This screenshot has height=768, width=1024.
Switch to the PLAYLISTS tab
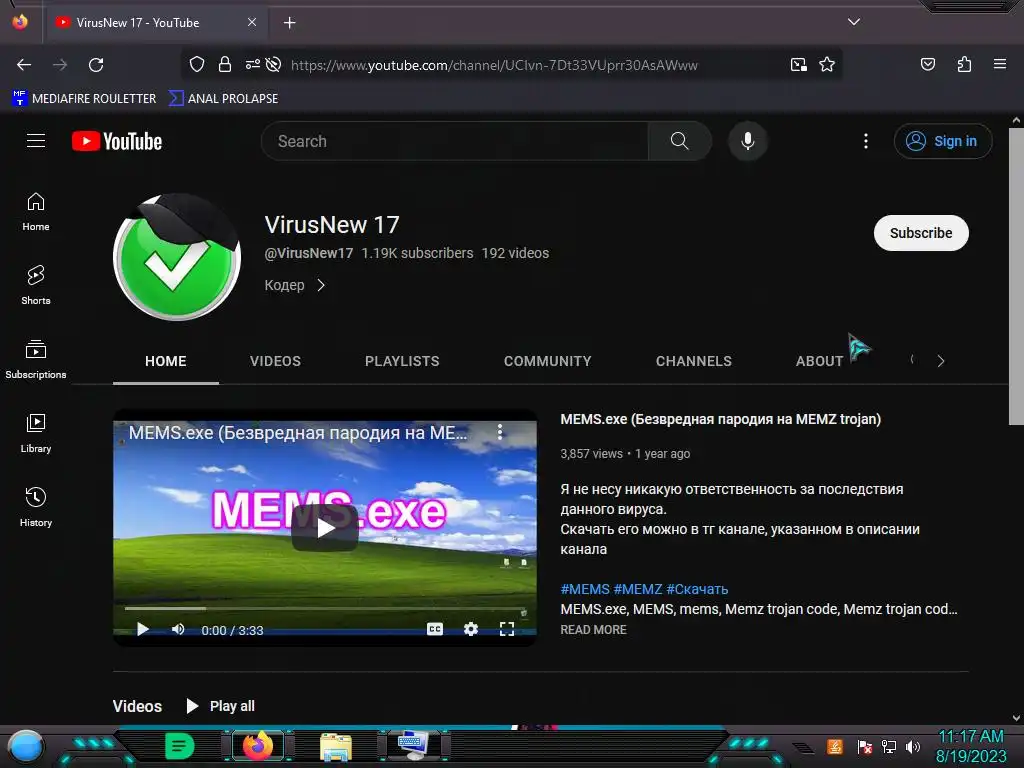click(x=402, y=361)
